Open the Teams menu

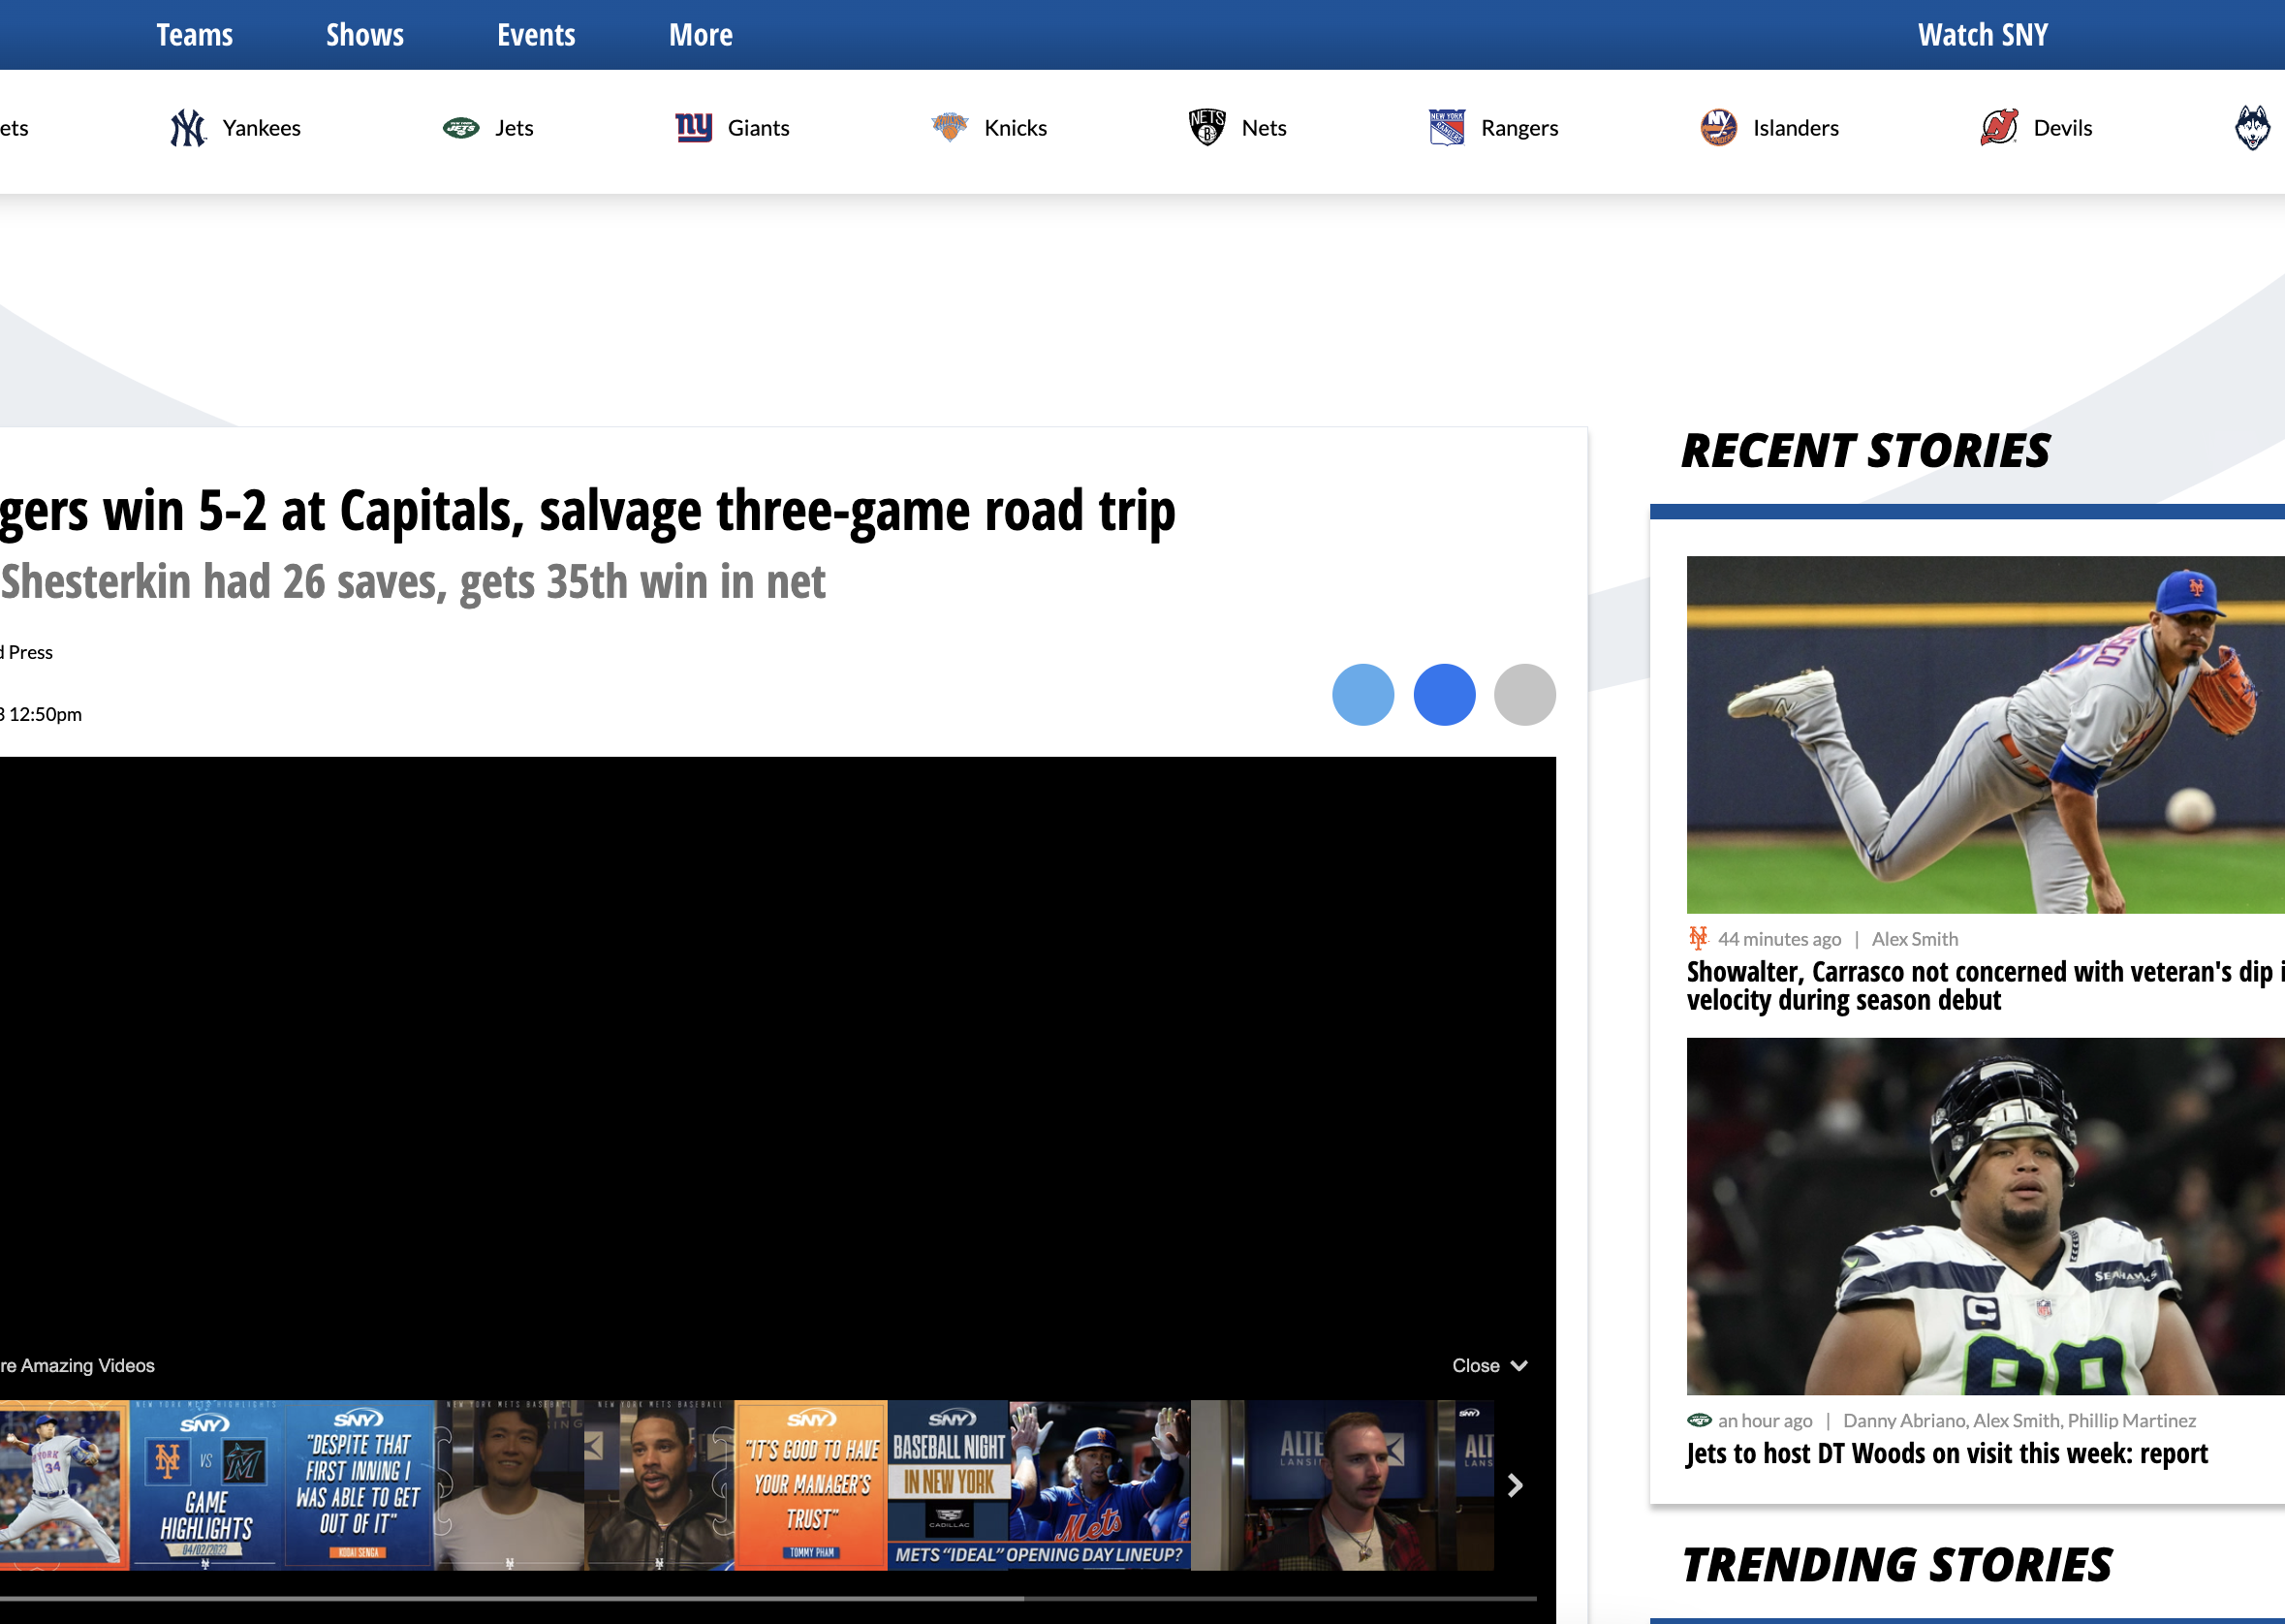coord(194,35)
